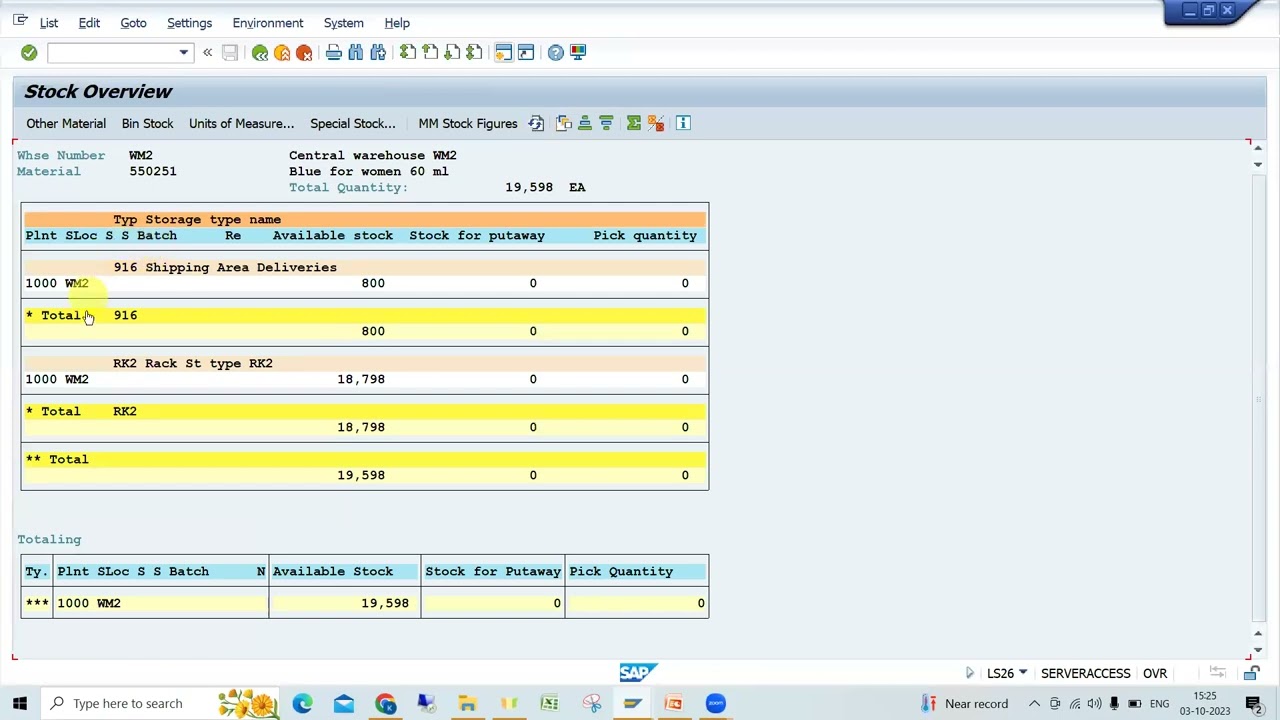
Task: Click the Sort Ascending icon
Action: tap(585, 123)
